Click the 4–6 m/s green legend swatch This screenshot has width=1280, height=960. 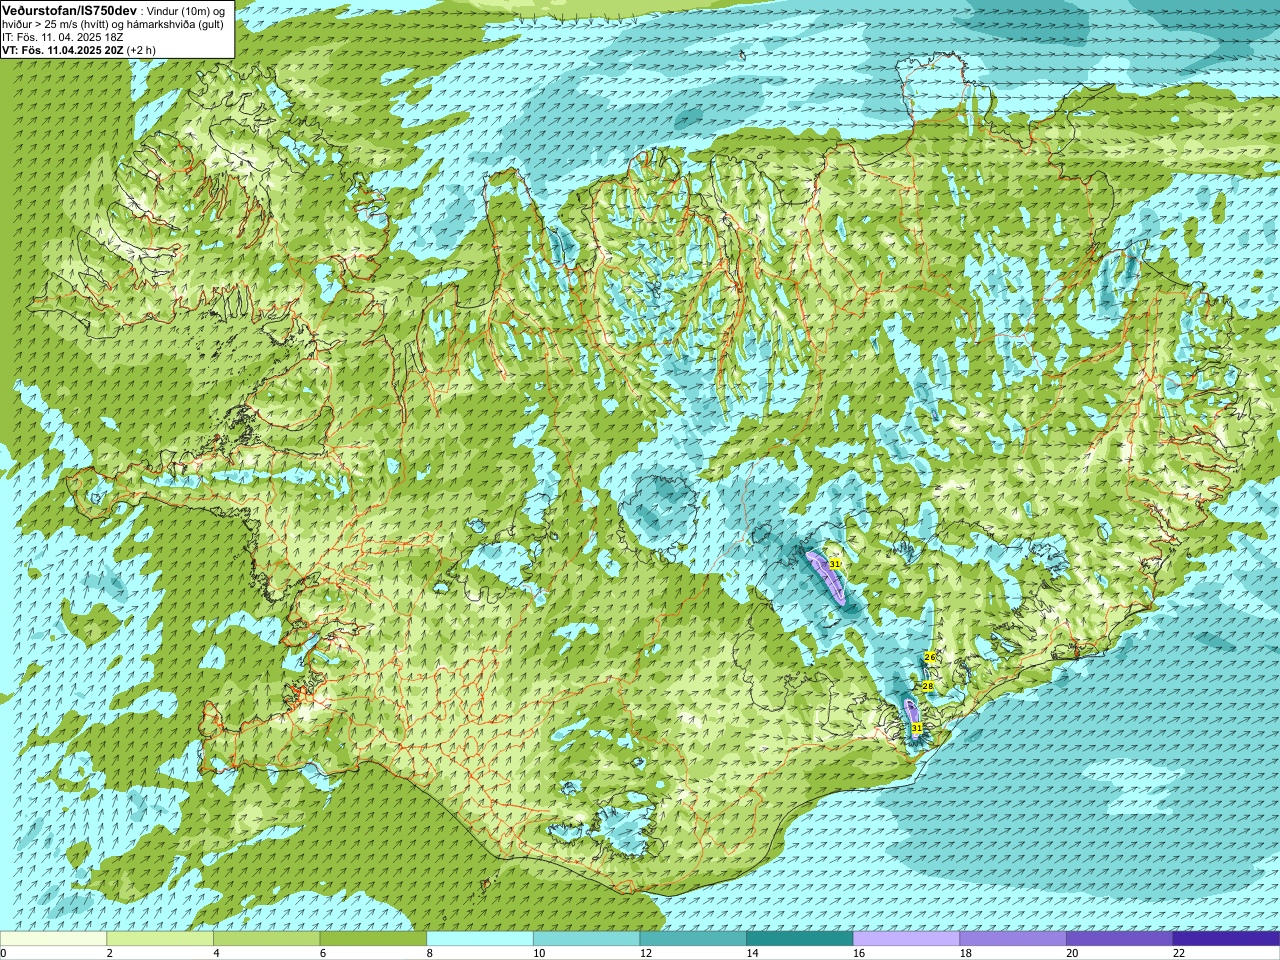tap(266, 939)
